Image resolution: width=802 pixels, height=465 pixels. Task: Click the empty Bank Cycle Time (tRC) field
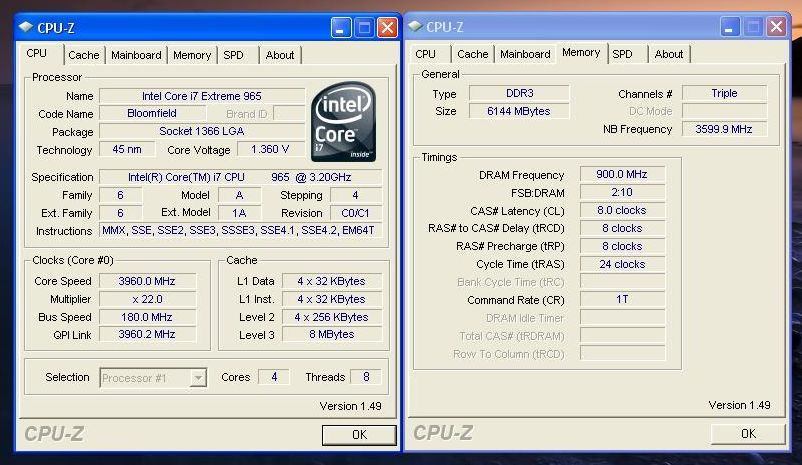coord(622,281)
